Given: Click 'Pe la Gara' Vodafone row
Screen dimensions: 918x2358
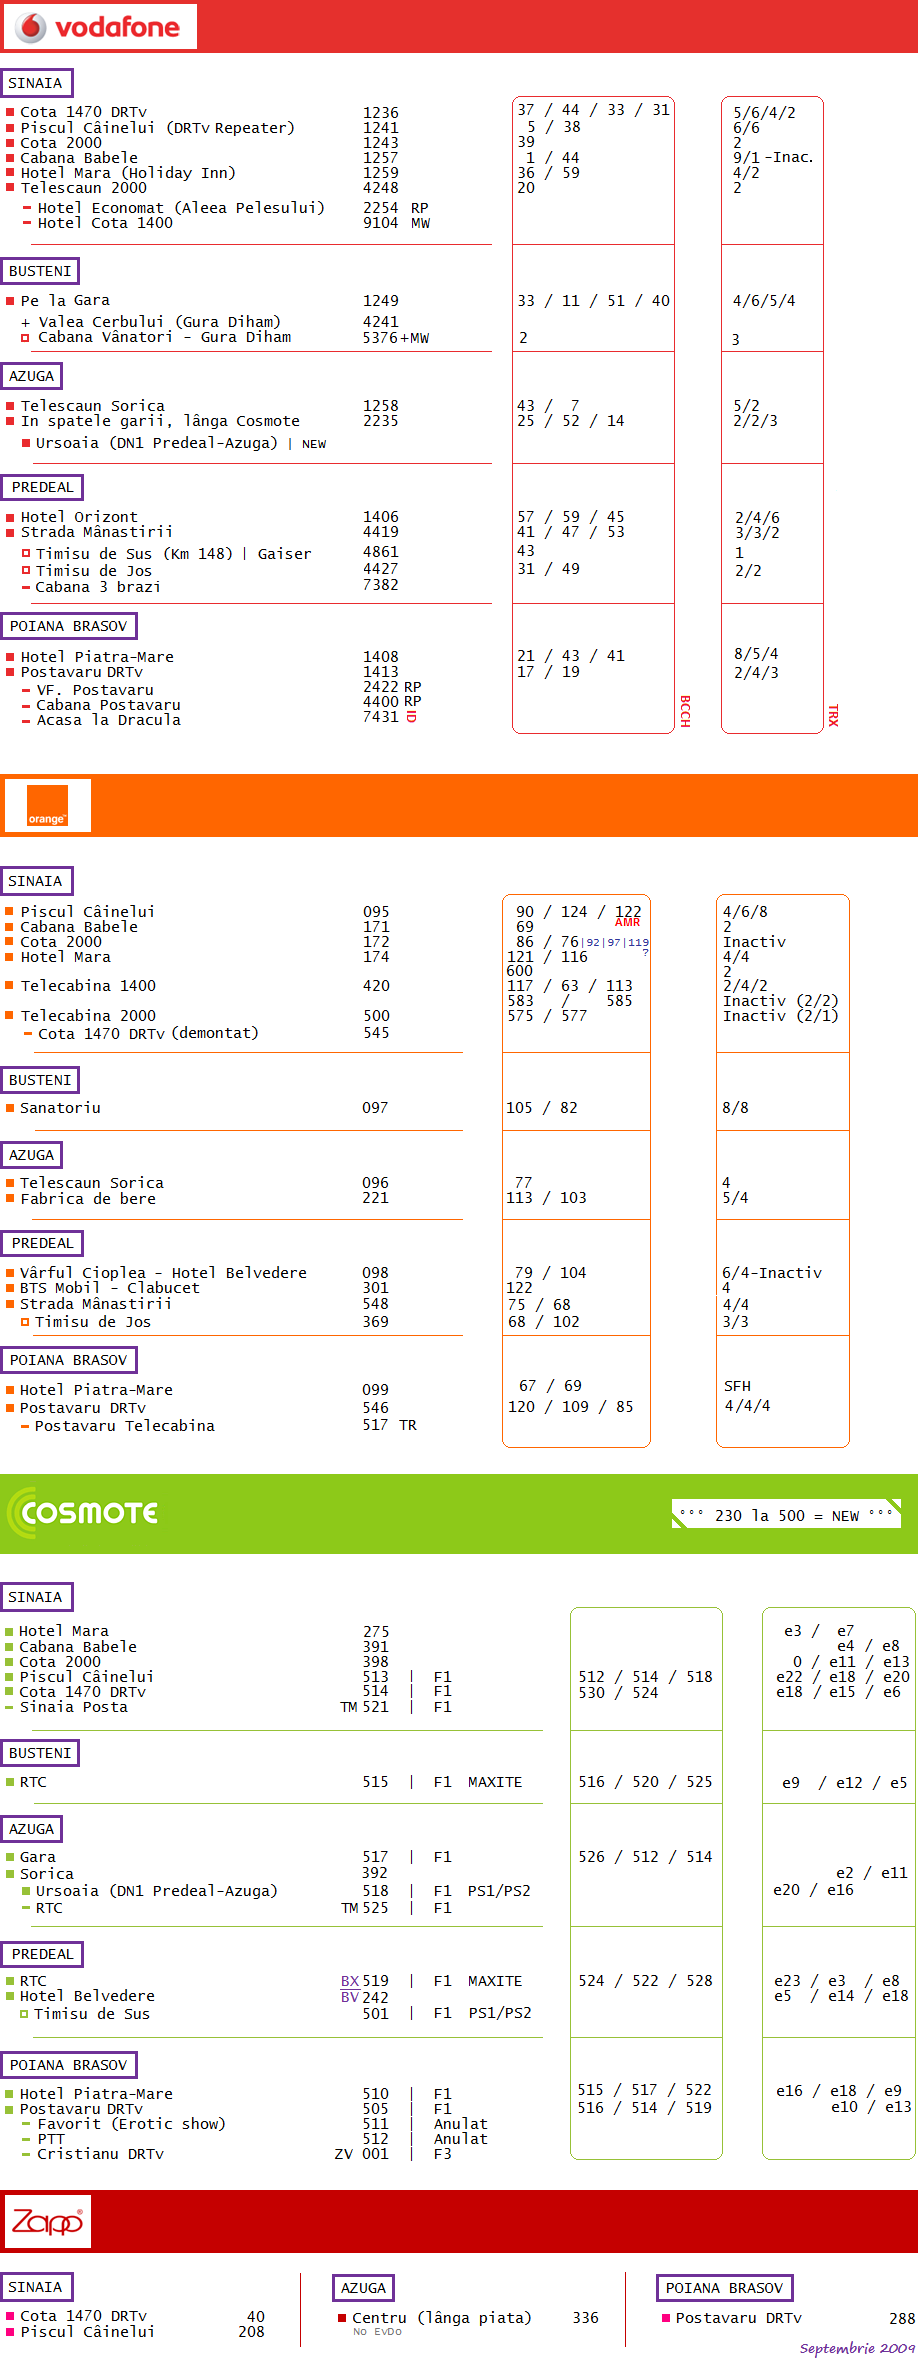Looking at the screenshot, I should 65,301.
